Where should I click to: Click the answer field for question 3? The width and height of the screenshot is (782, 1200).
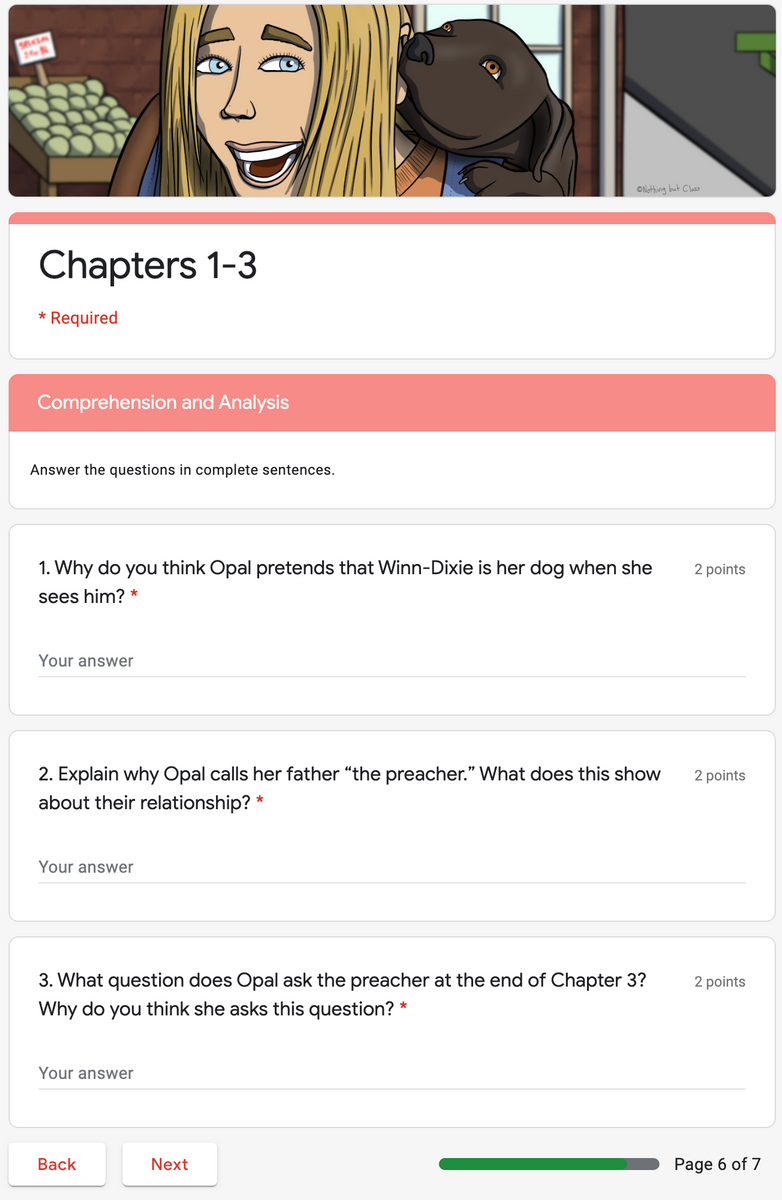click(x=390, y=1073)
